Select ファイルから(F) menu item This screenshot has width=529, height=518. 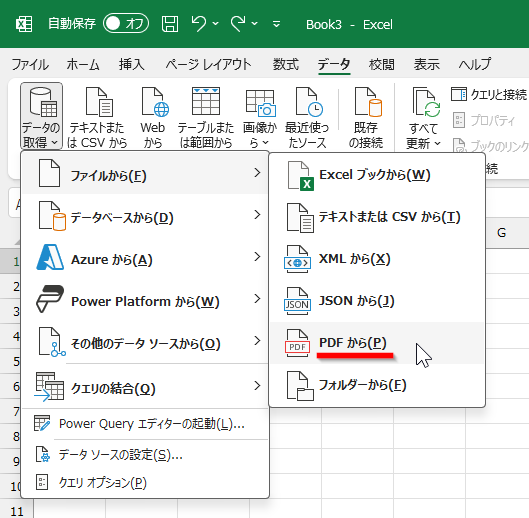pos(145,173)
